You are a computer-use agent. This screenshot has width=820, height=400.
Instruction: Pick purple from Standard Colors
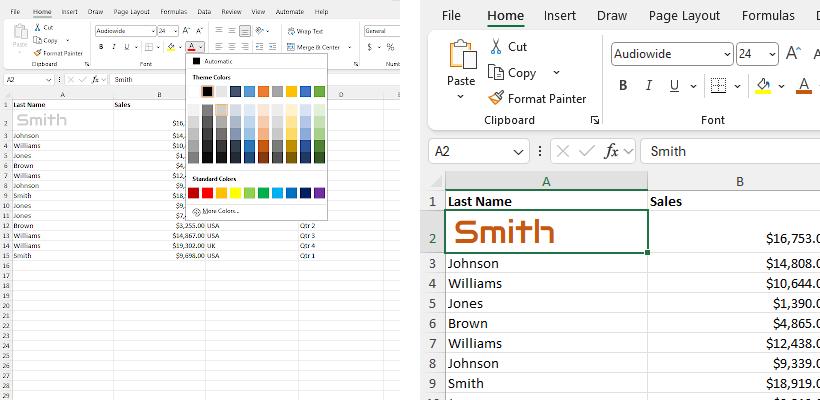[x=319, y=193]
